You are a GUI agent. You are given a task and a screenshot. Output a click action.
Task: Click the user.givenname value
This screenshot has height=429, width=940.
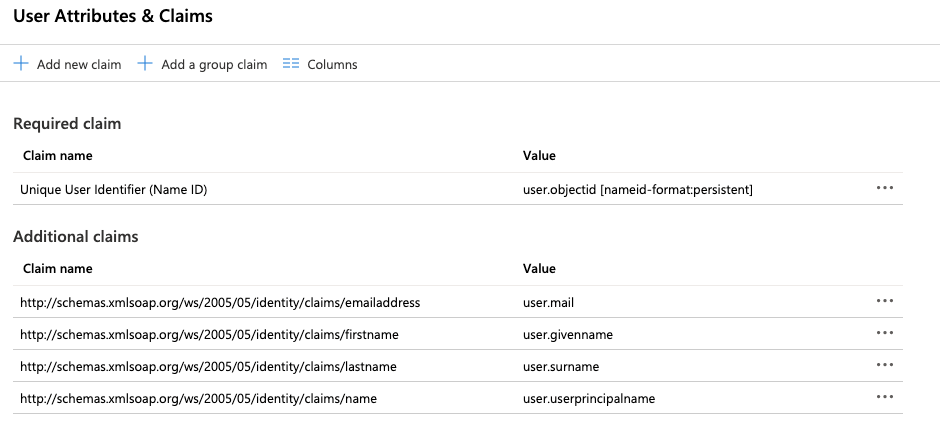coord(567,334)
